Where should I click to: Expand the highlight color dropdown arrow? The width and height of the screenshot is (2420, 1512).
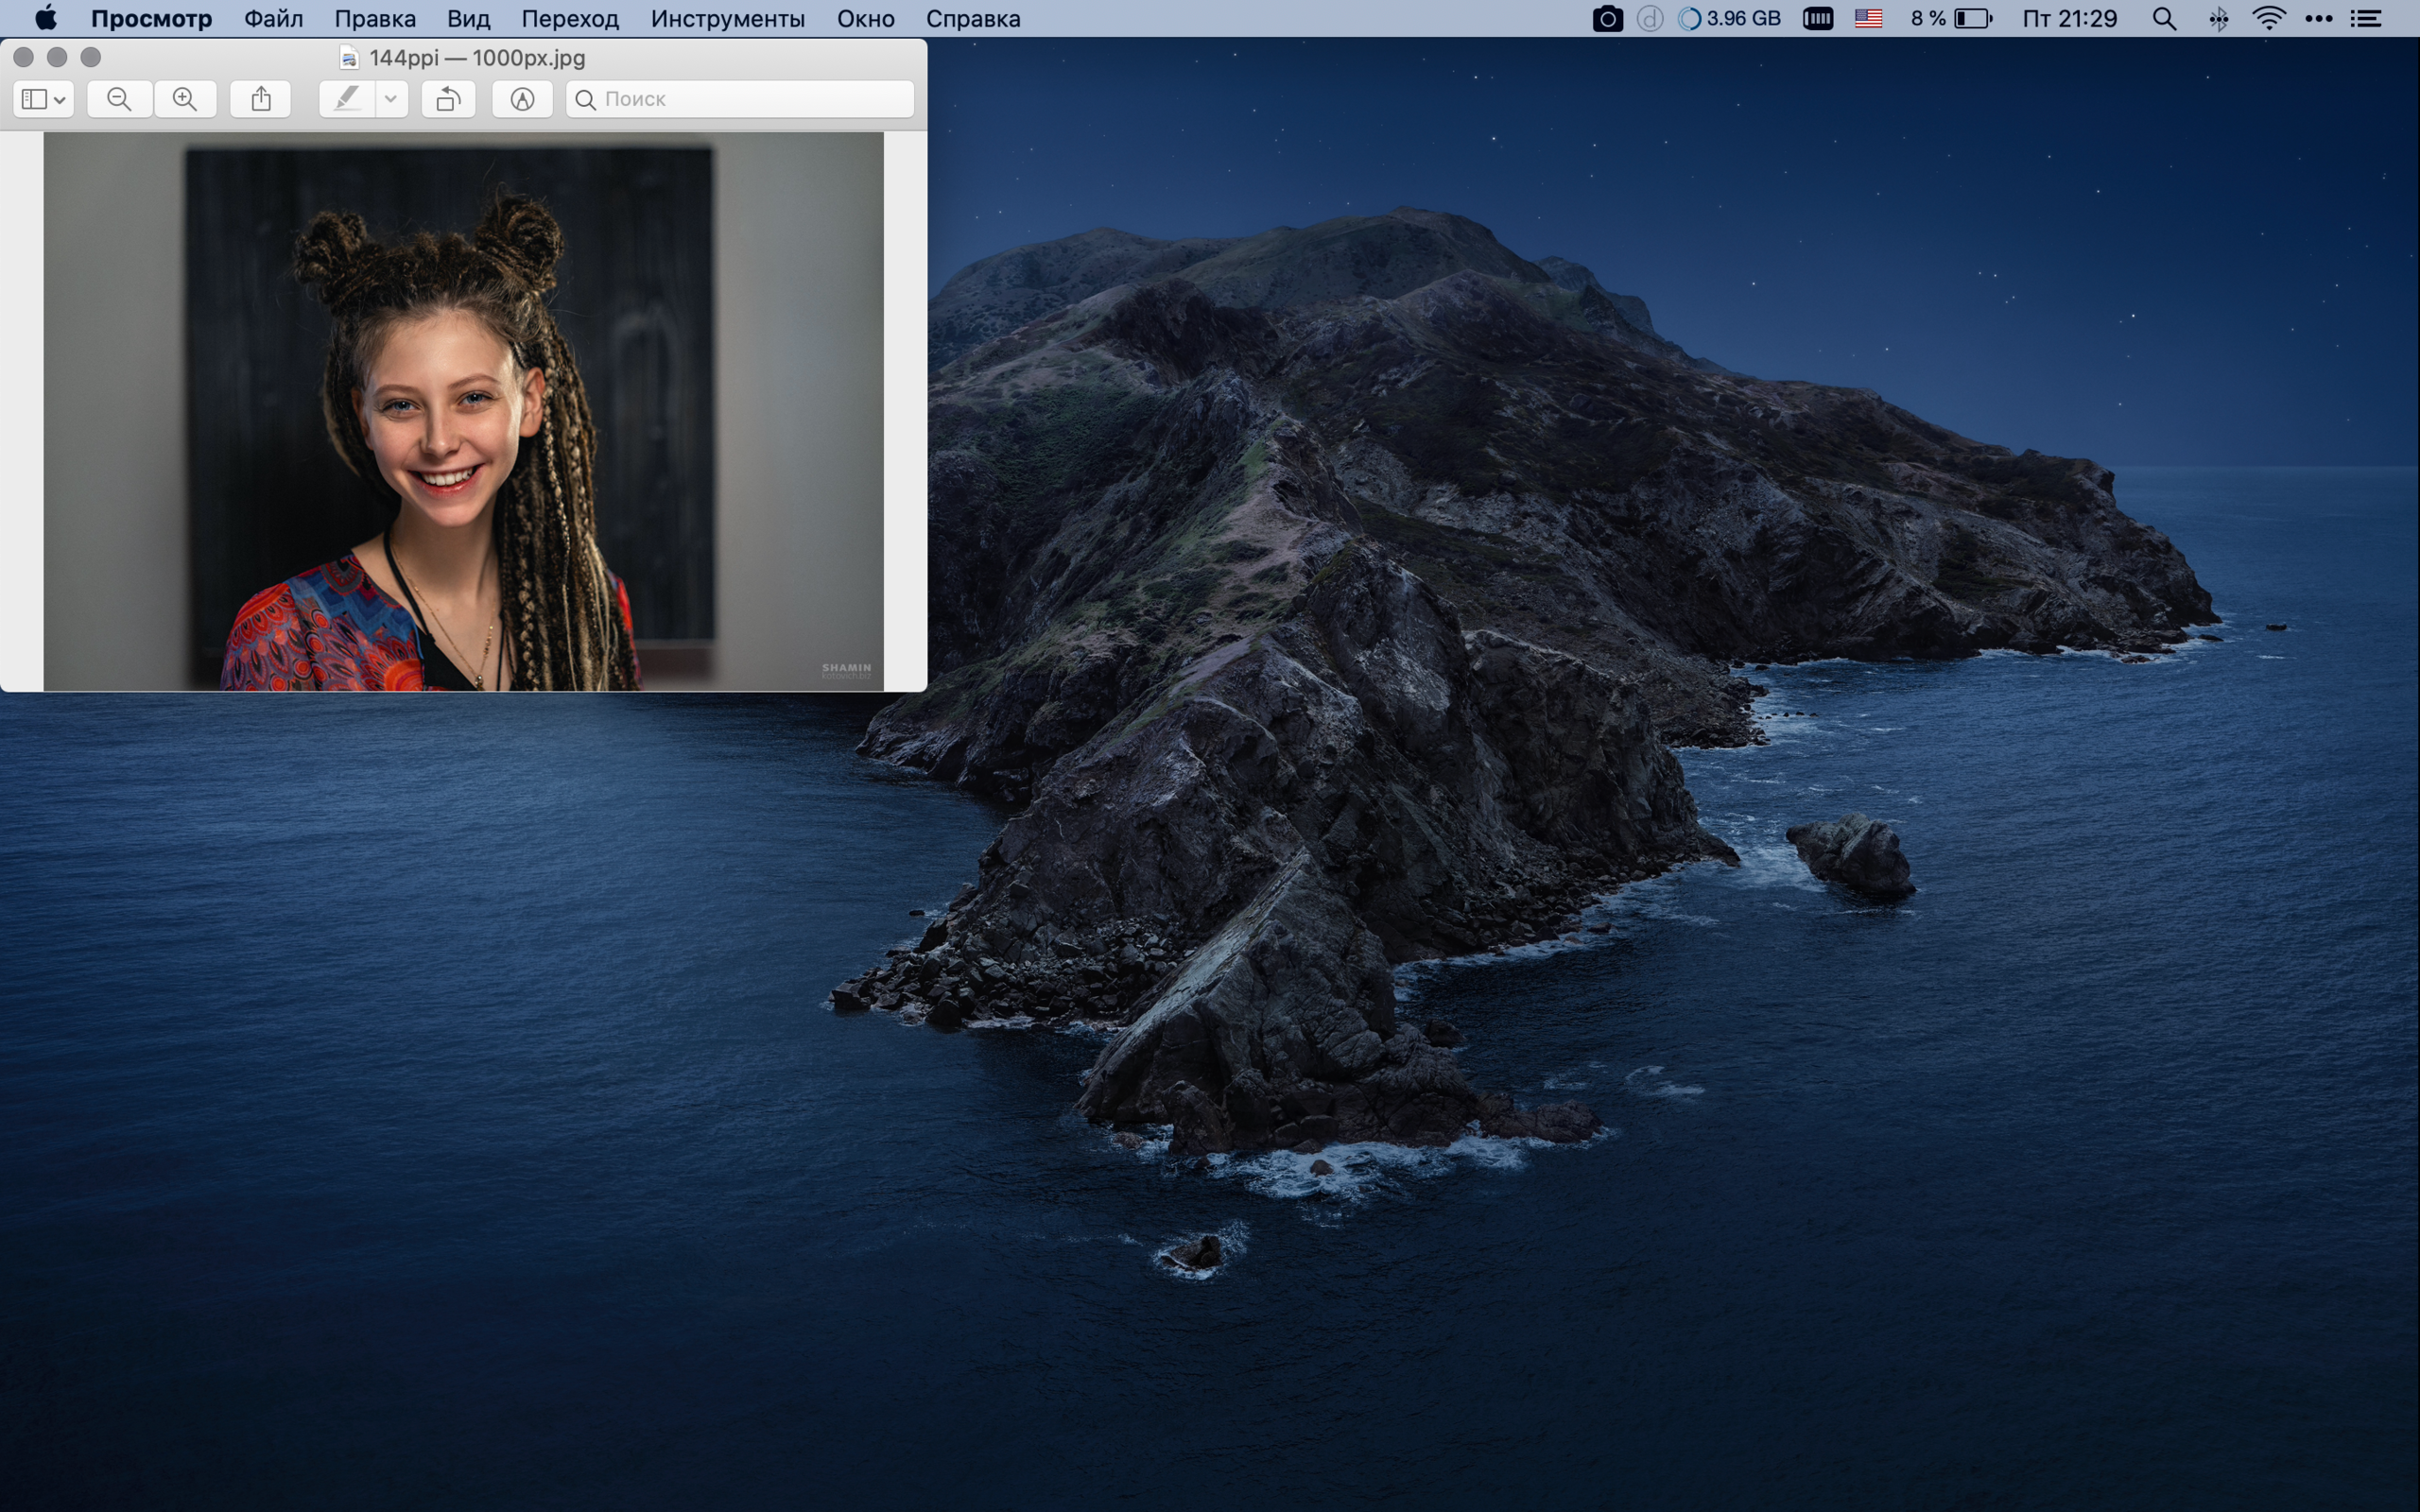pos(391,99)
